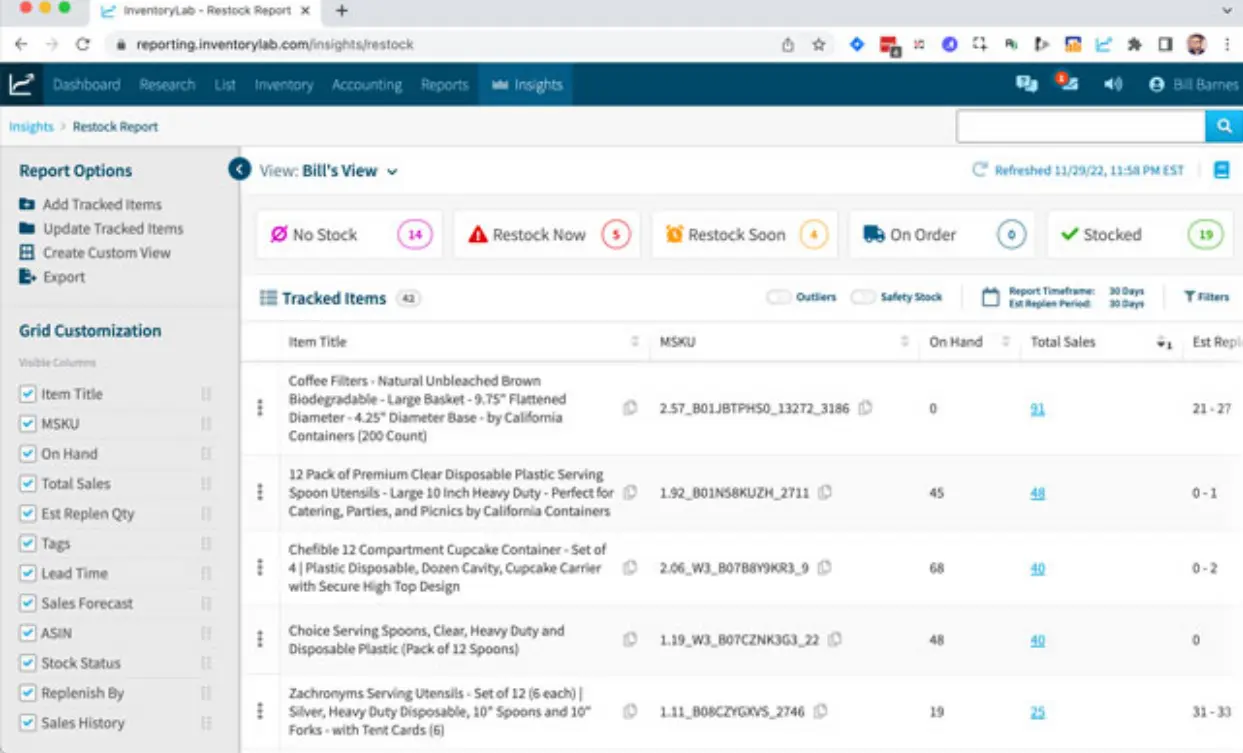The width and height of the screenshot is (1243, 753).
Task: Collapse the sidebar with the arrow circle
Action: point(239,169)
